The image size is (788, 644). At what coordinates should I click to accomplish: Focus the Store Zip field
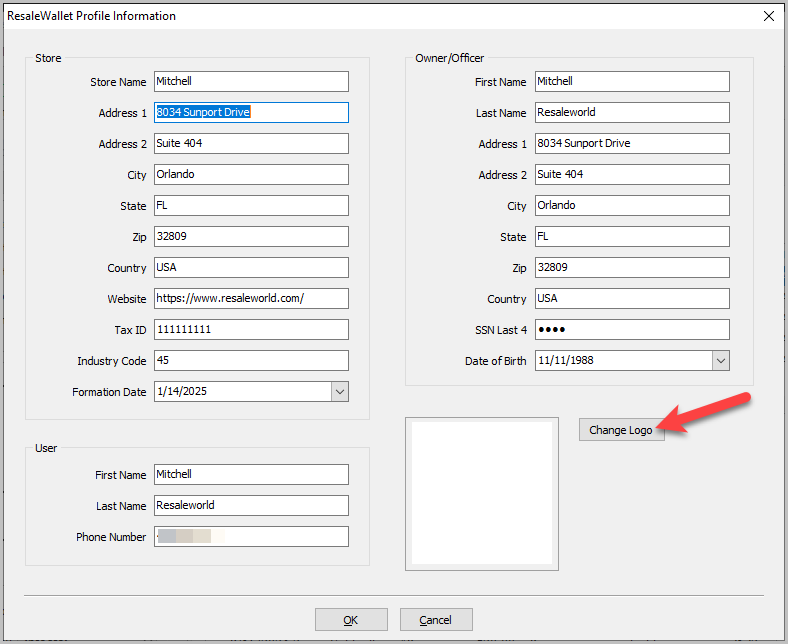251,237
